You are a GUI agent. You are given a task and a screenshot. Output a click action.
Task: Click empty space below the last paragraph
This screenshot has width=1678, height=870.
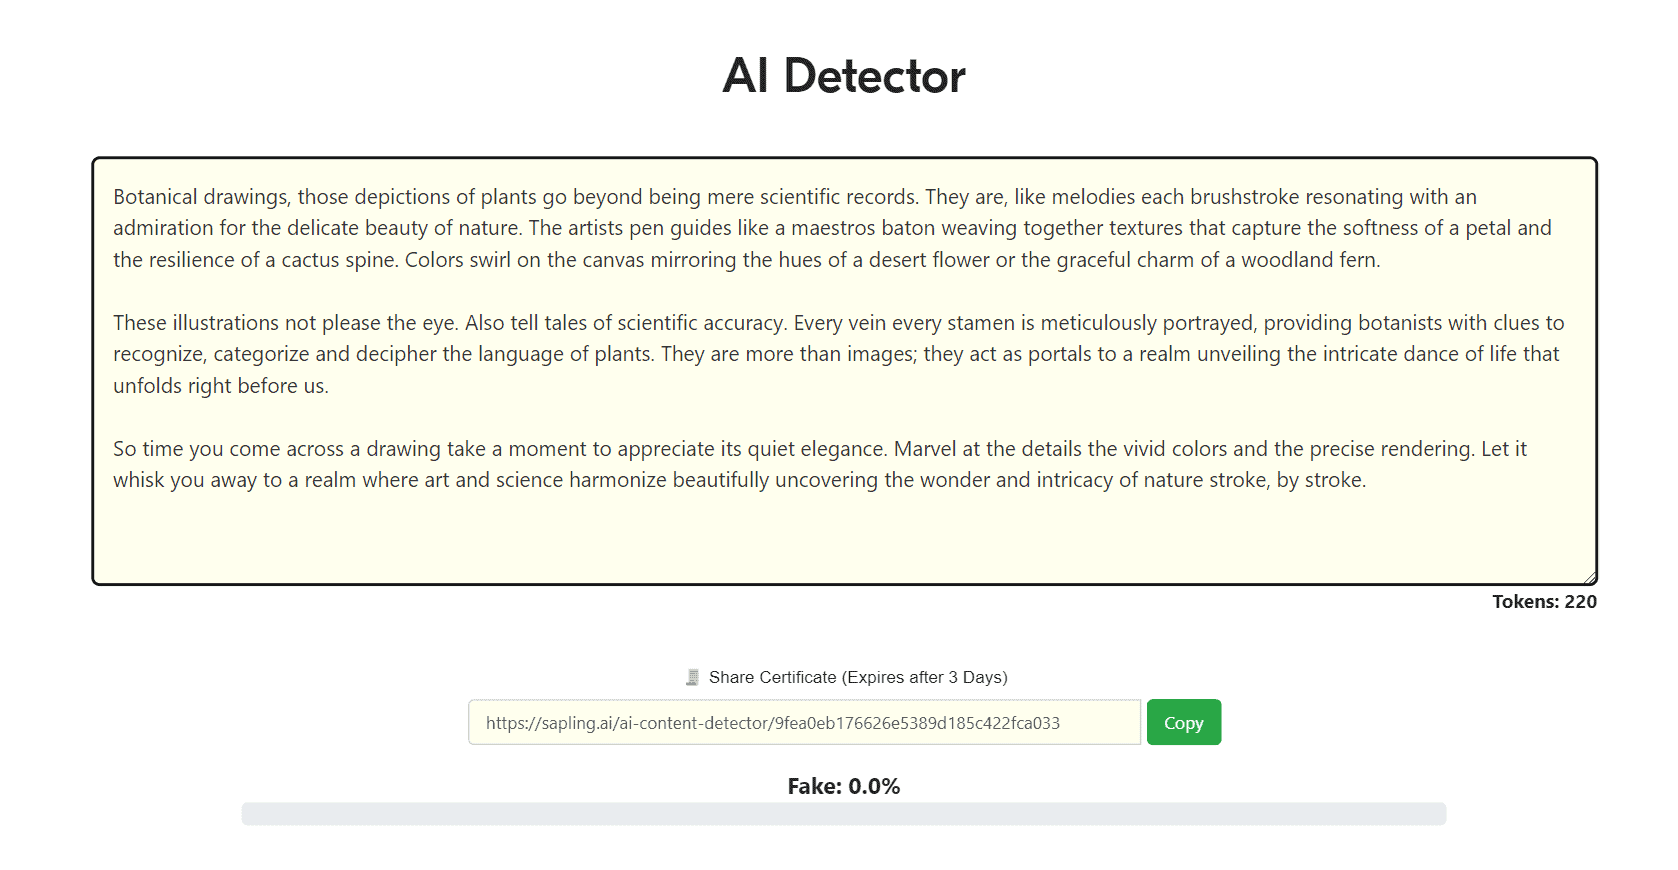point(843,537)
